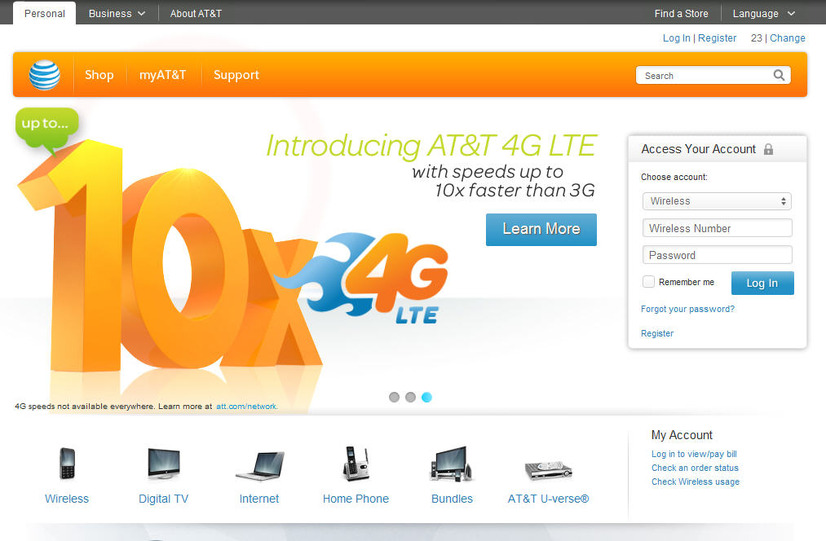Click the Introducing AT&T 4G LTE headline

pyautogui.click(x=431, y=146)
